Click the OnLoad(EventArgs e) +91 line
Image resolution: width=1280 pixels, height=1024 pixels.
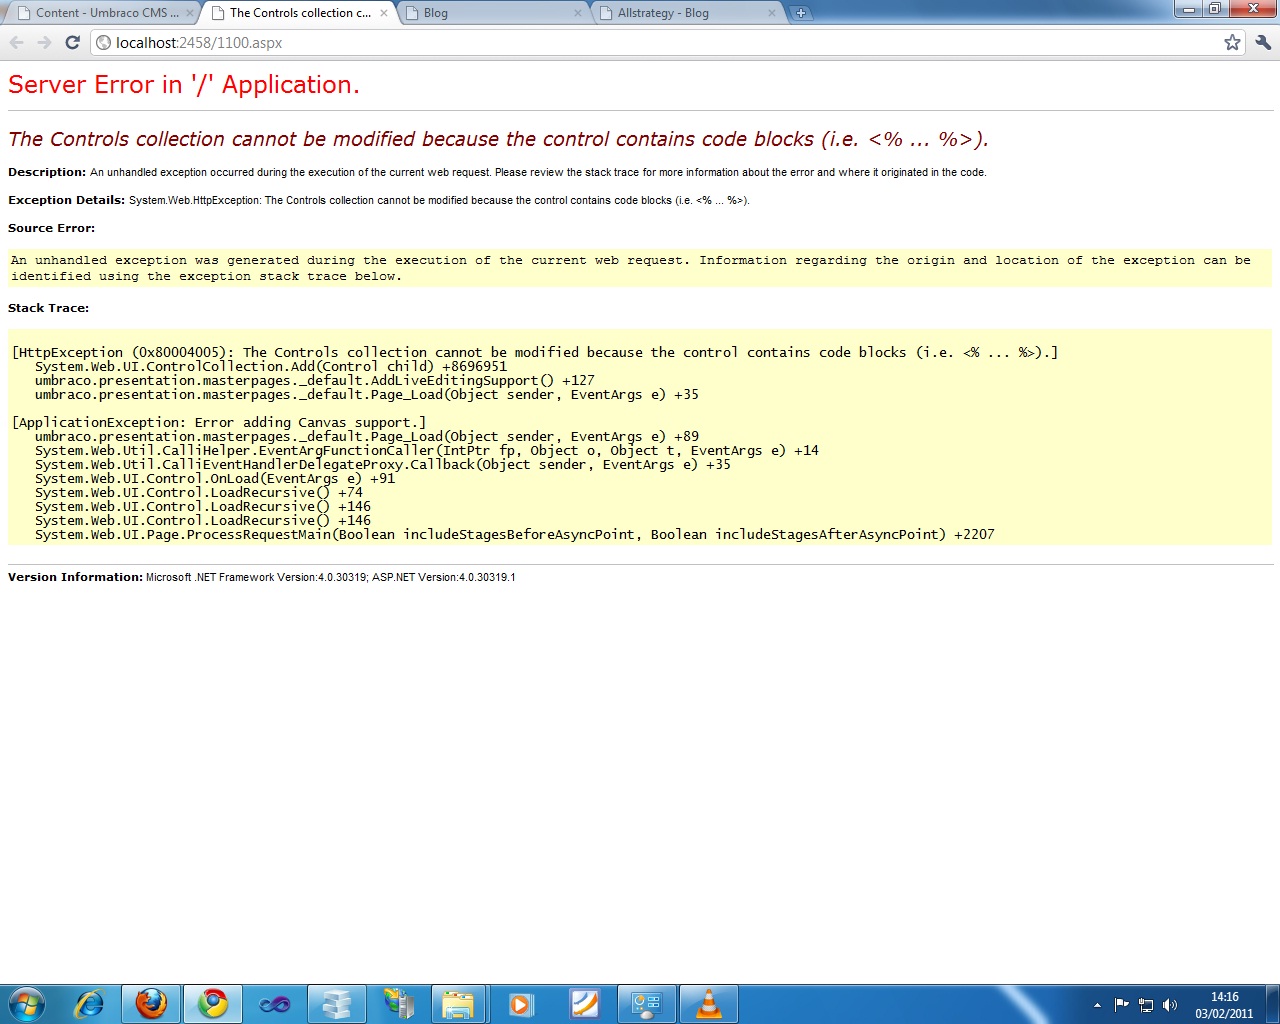(x=215, y=478)
